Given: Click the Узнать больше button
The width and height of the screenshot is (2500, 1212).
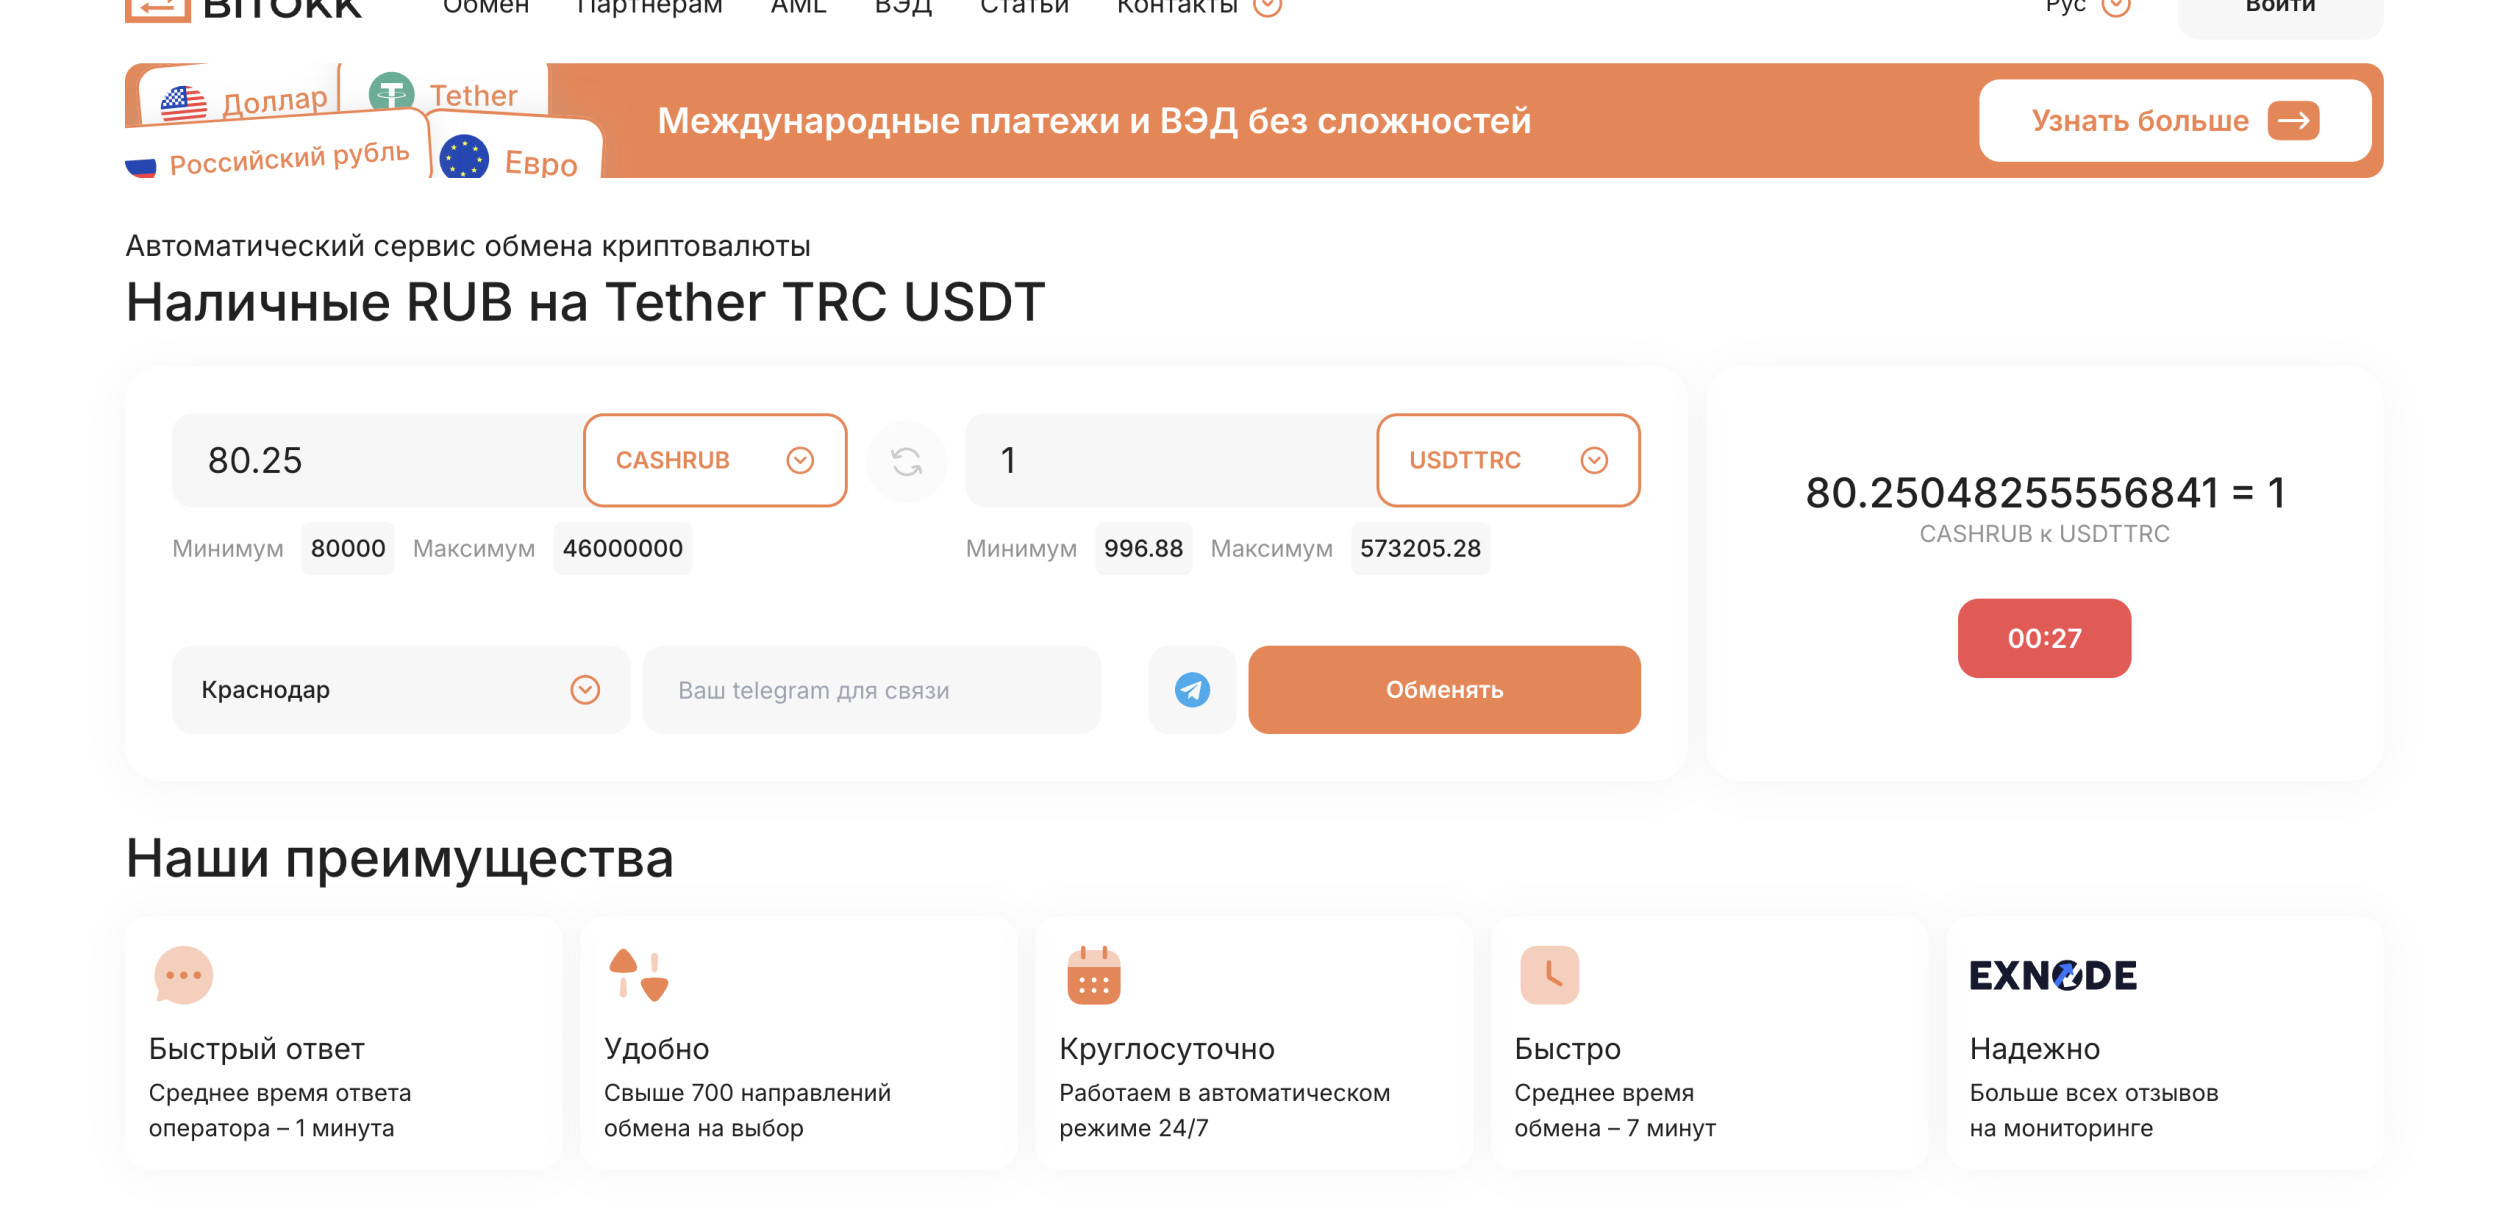Looking at the screenshot, I should pyautogui.click(x=2174, y=121).
